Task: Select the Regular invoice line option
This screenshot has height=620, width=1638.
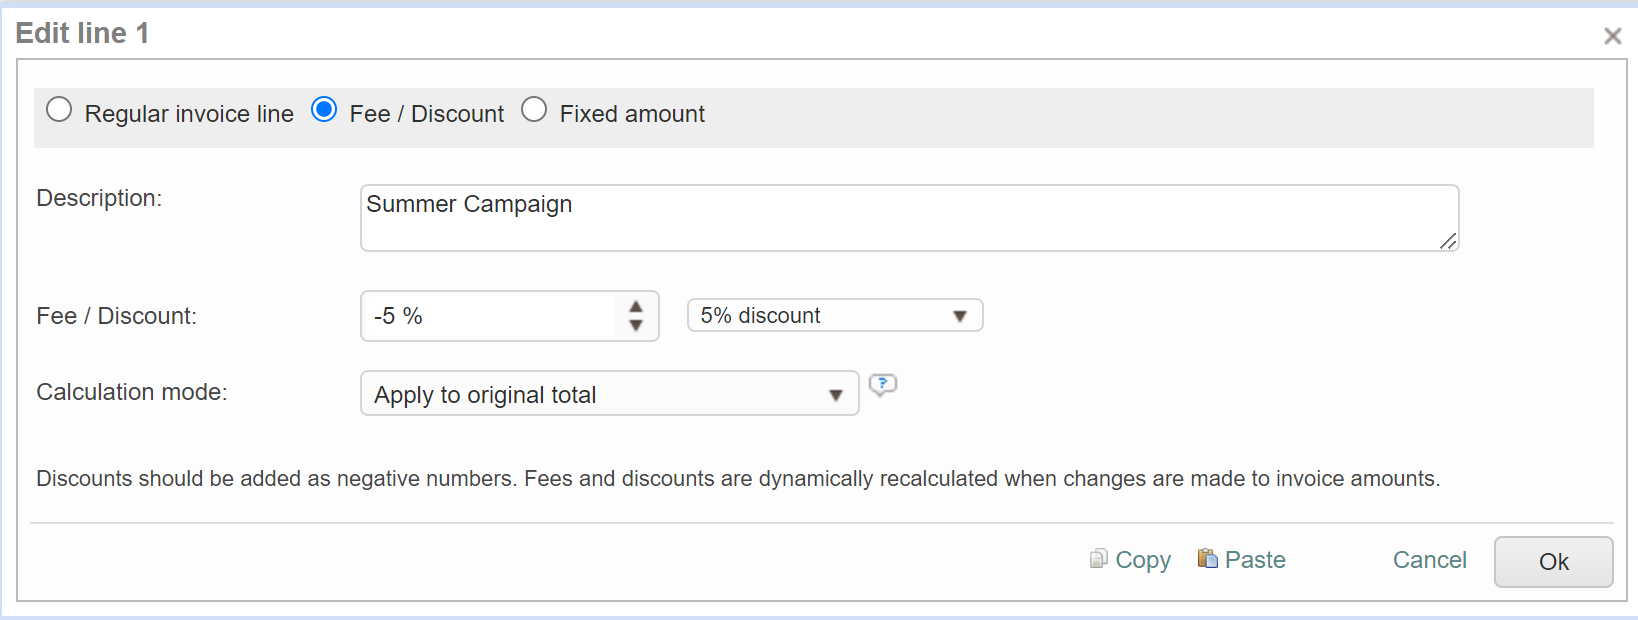Action: tap(59, 110)
